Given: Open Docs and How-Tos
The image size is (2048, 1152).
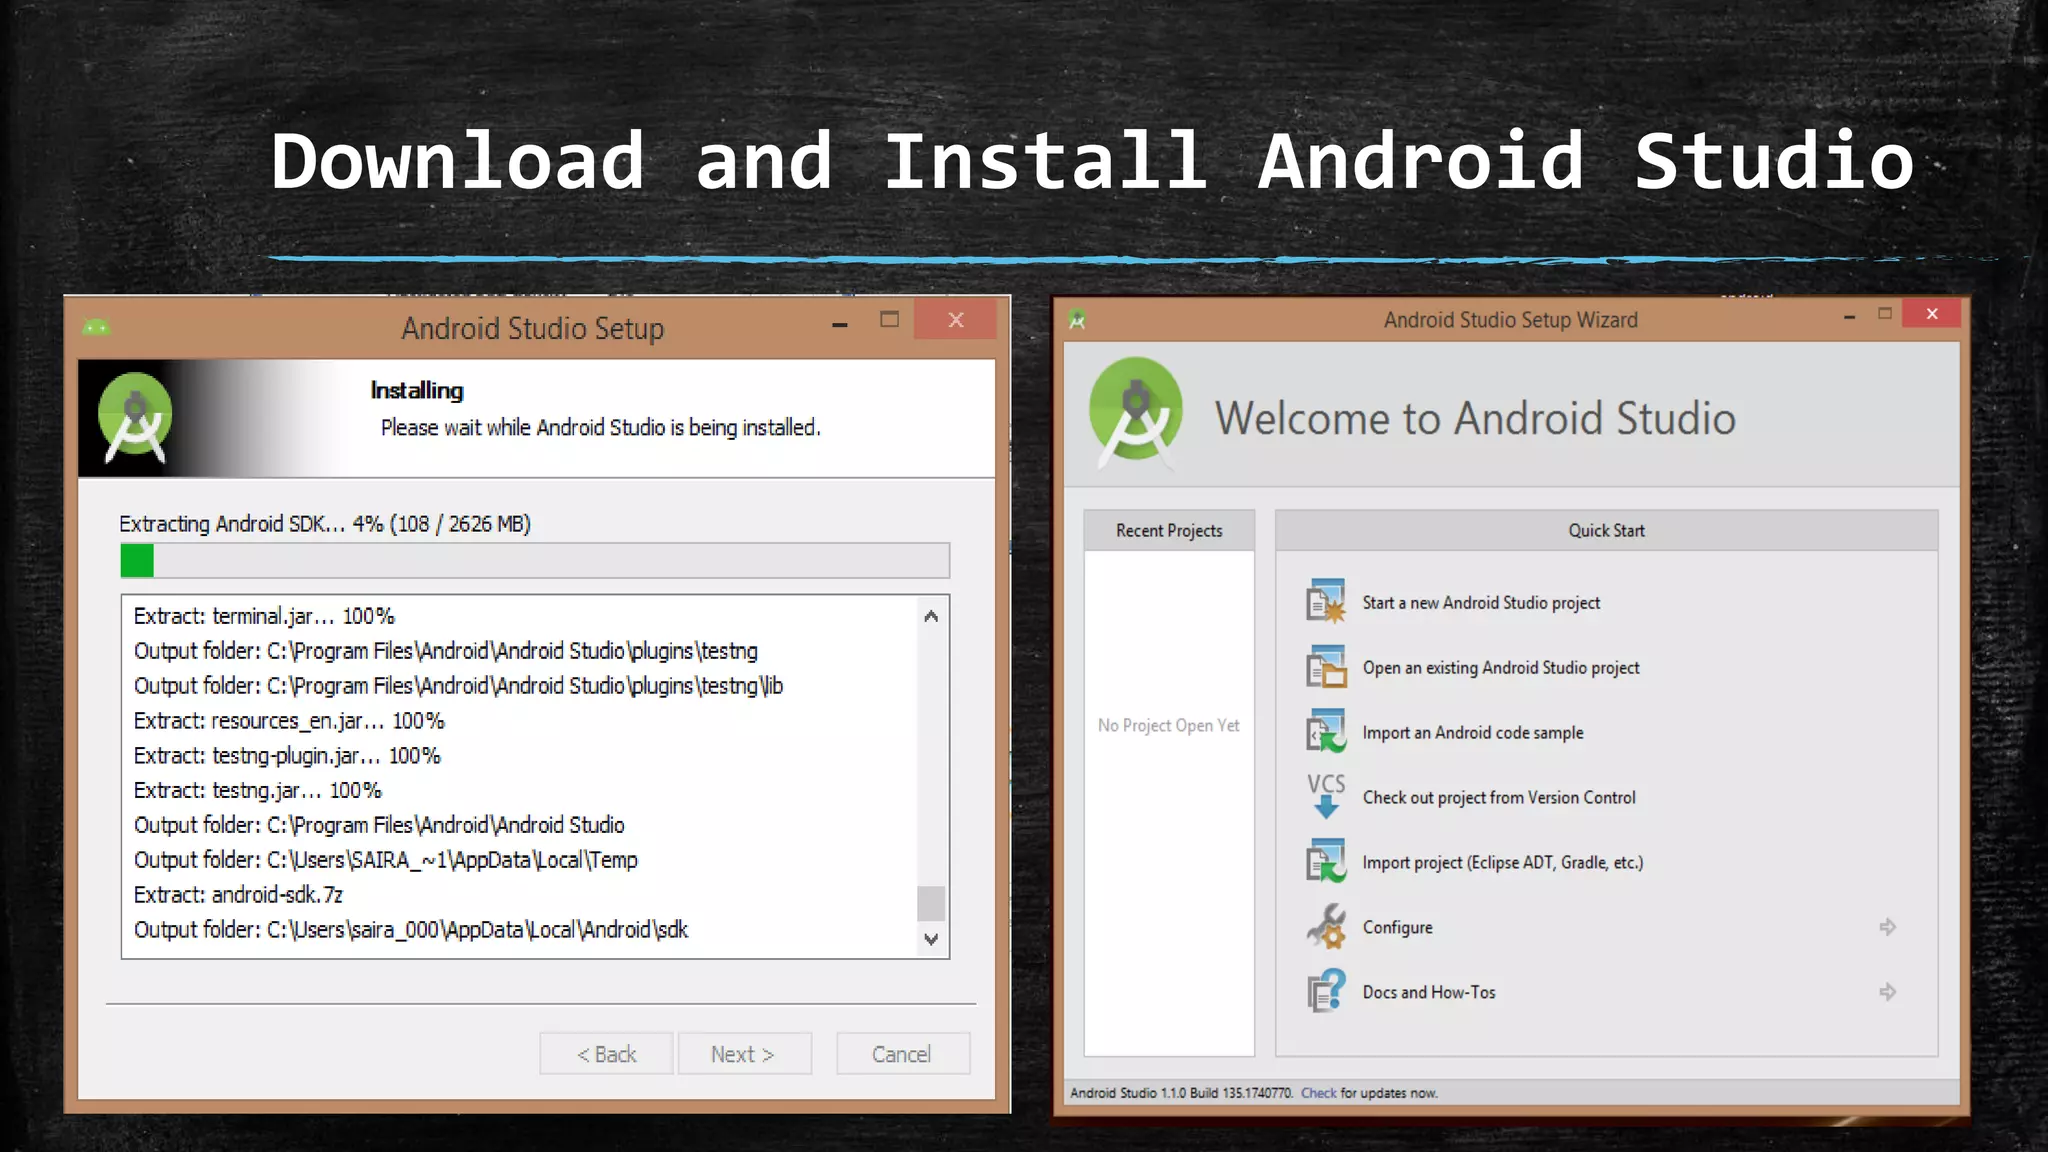Looking at the screenshot, I should point(1429,993).
